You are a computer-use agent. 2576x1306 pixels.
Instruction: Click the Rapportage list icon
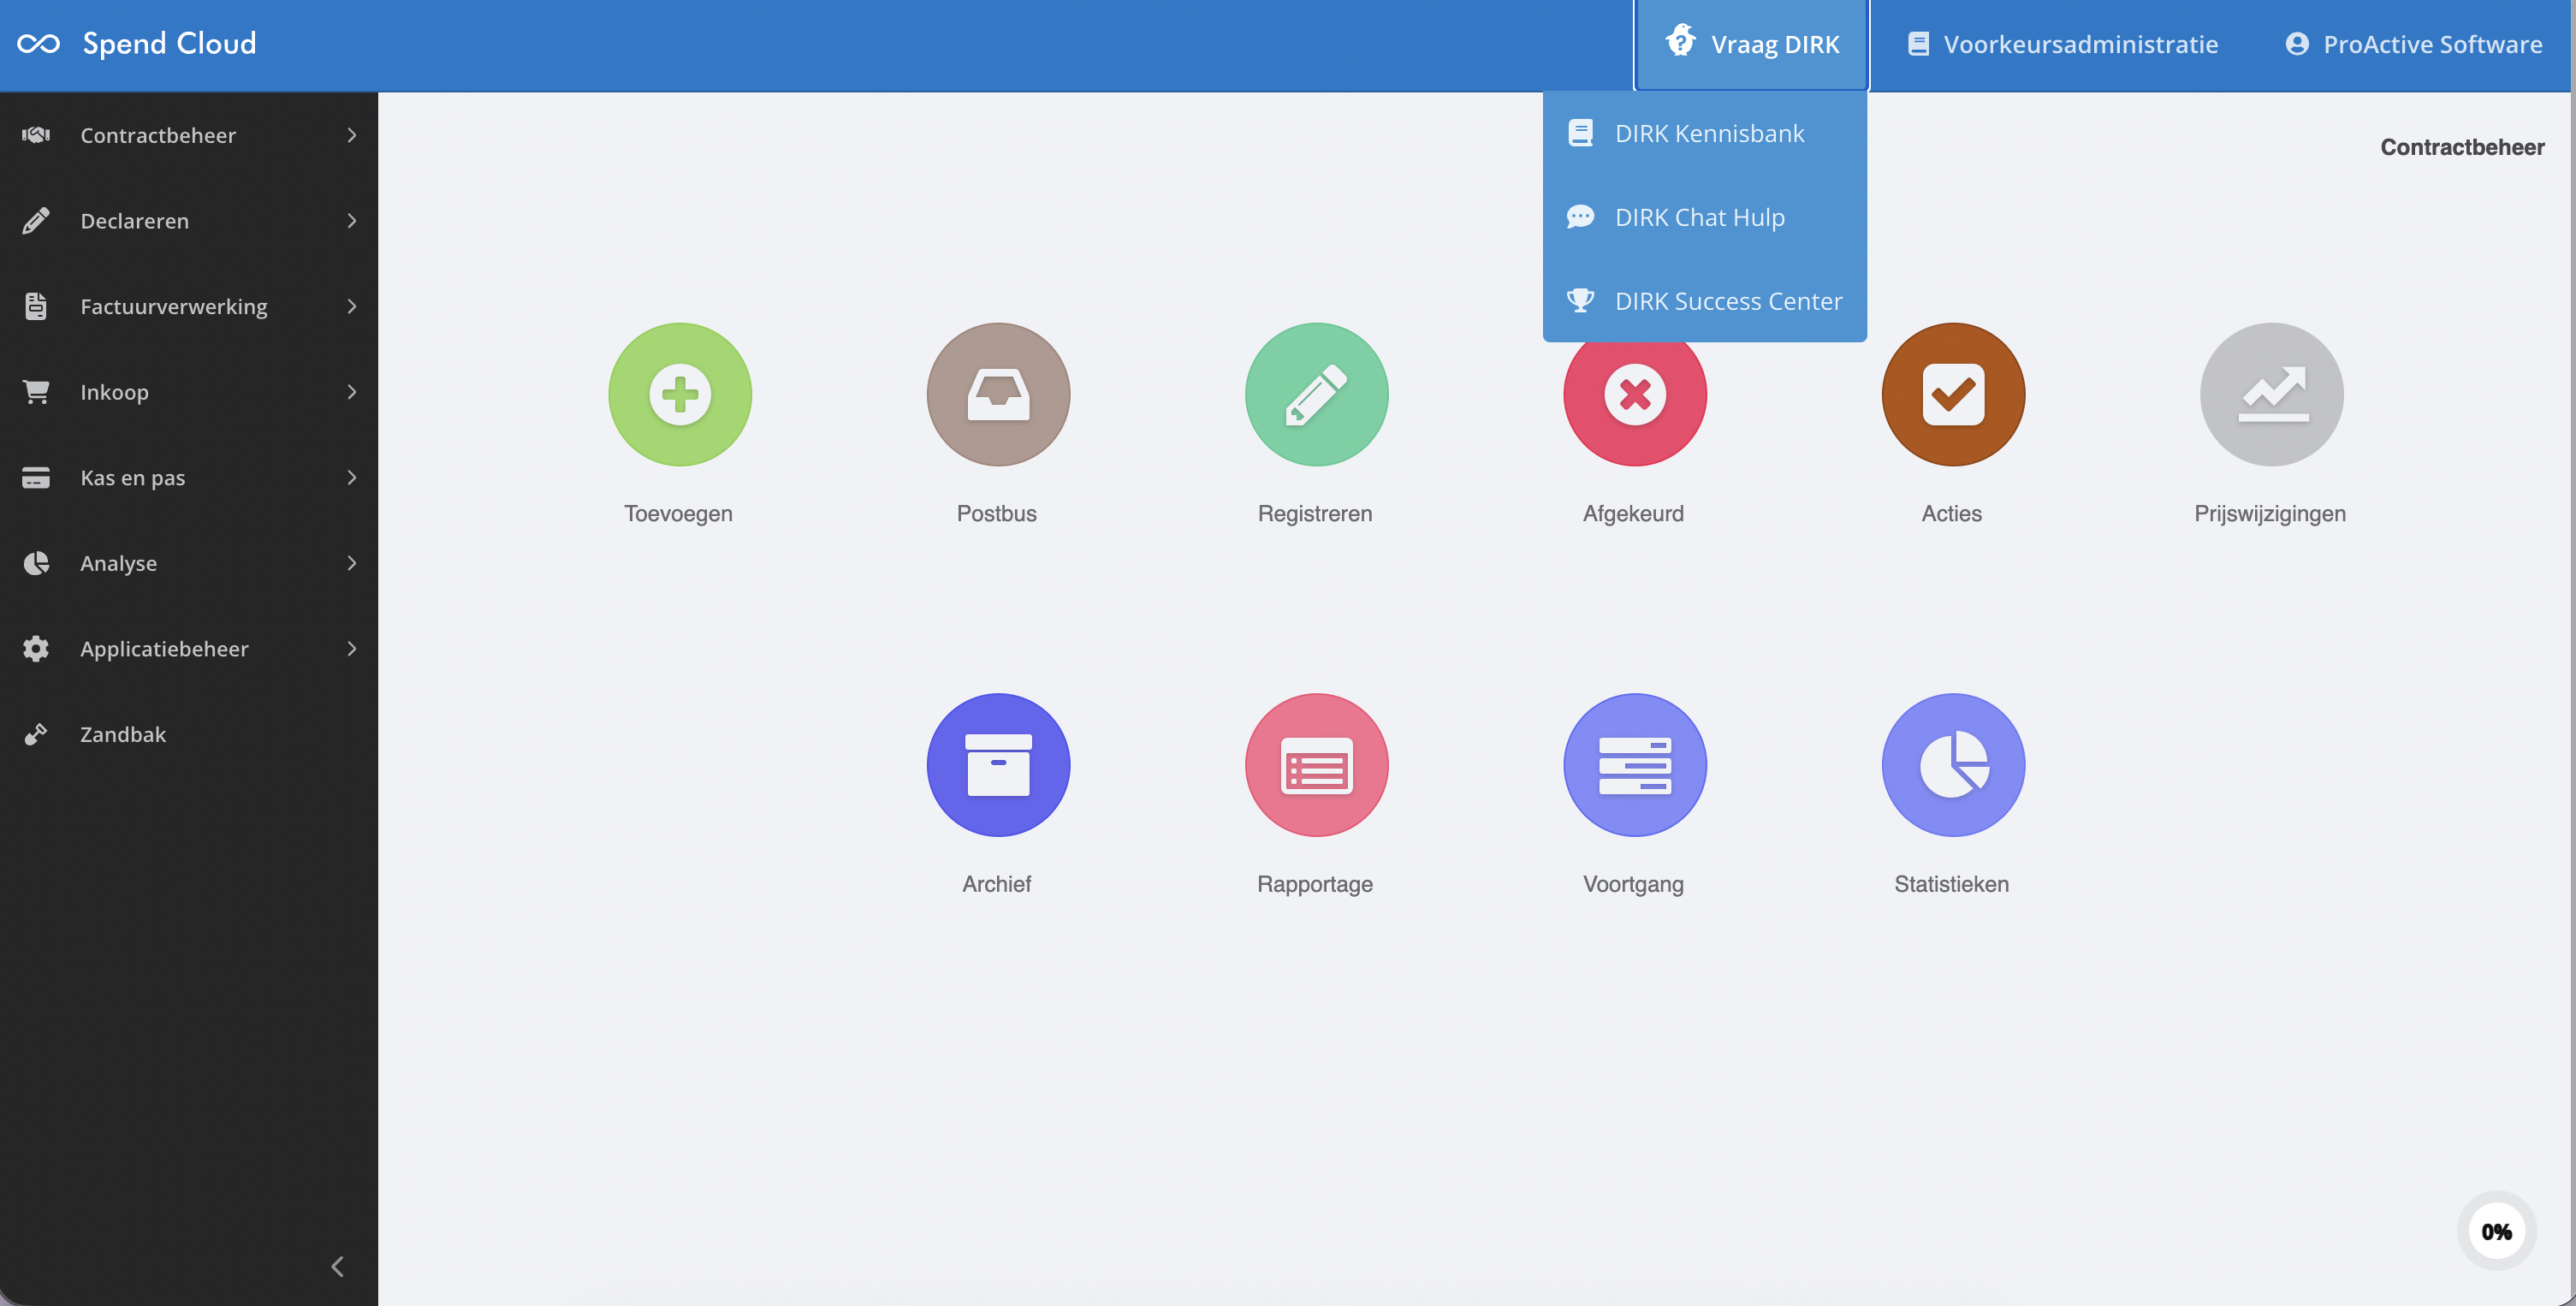coord(1316,765)
